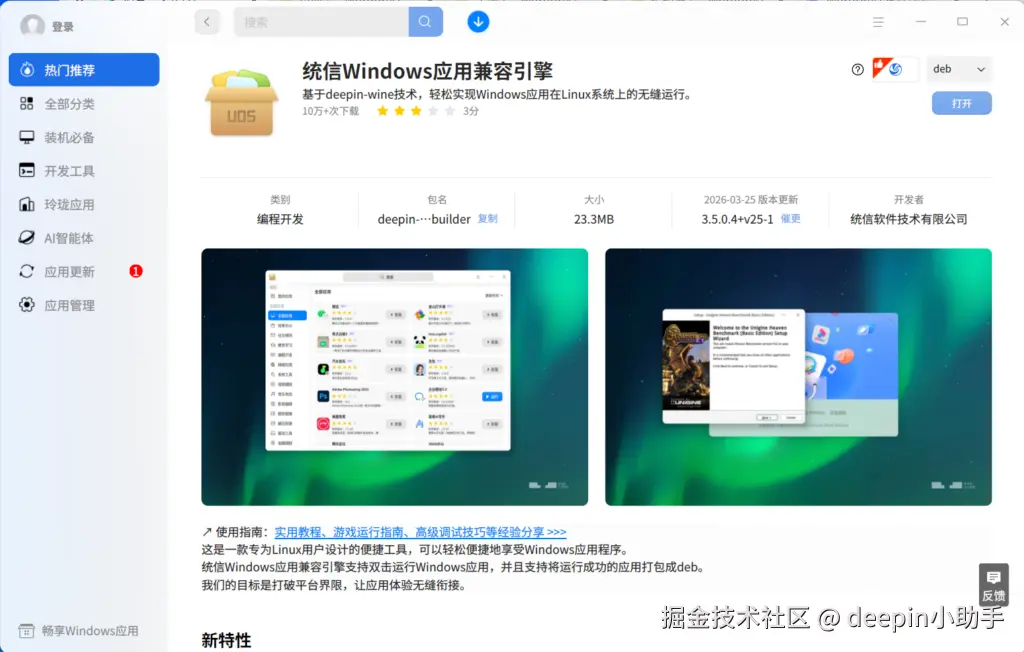Click the 畅享Windows应用 window icon

(26, 630)
